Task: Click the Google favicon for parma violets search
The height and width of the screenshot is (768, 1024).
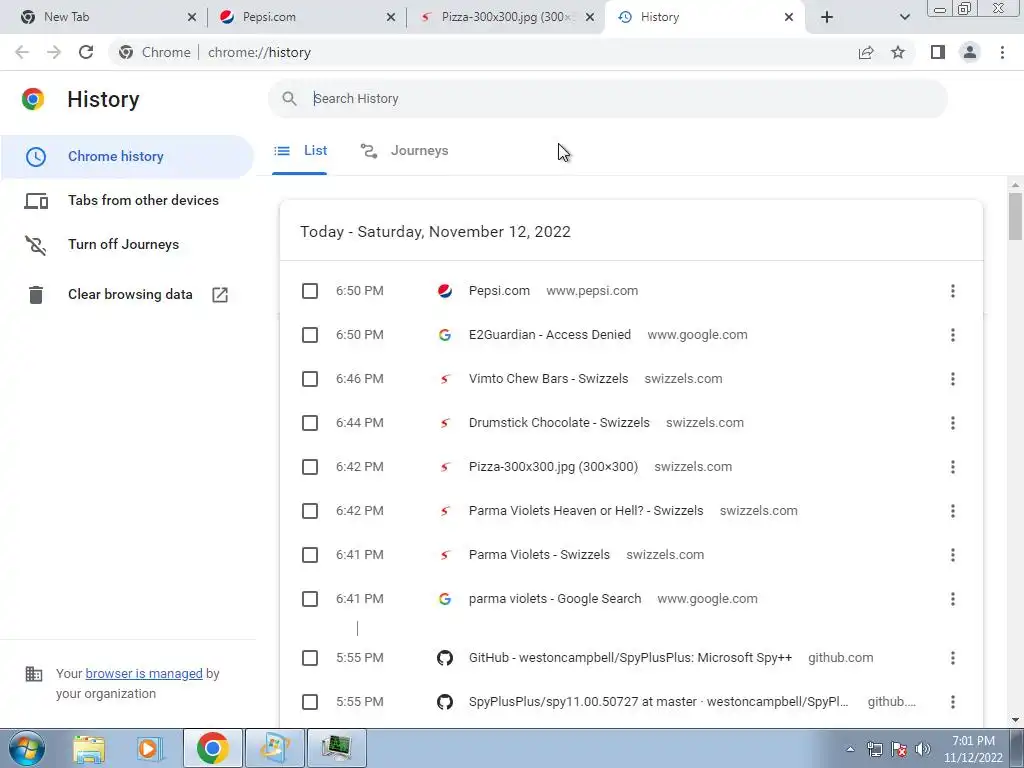Action: [x=445, y=599]
